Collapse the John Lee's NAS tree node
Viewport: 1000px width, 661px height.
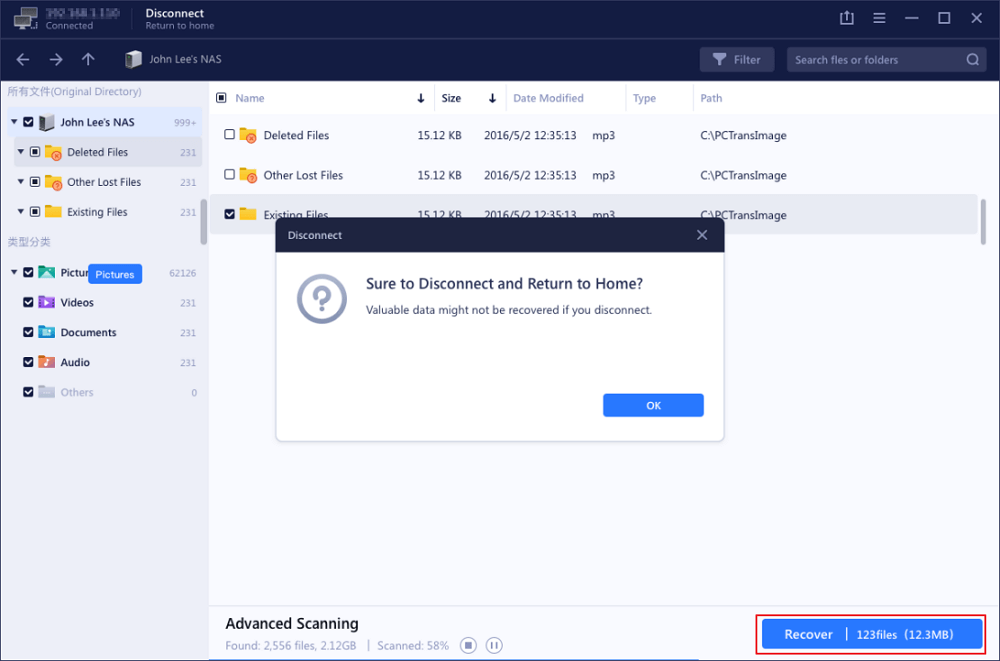pos(14,122)
